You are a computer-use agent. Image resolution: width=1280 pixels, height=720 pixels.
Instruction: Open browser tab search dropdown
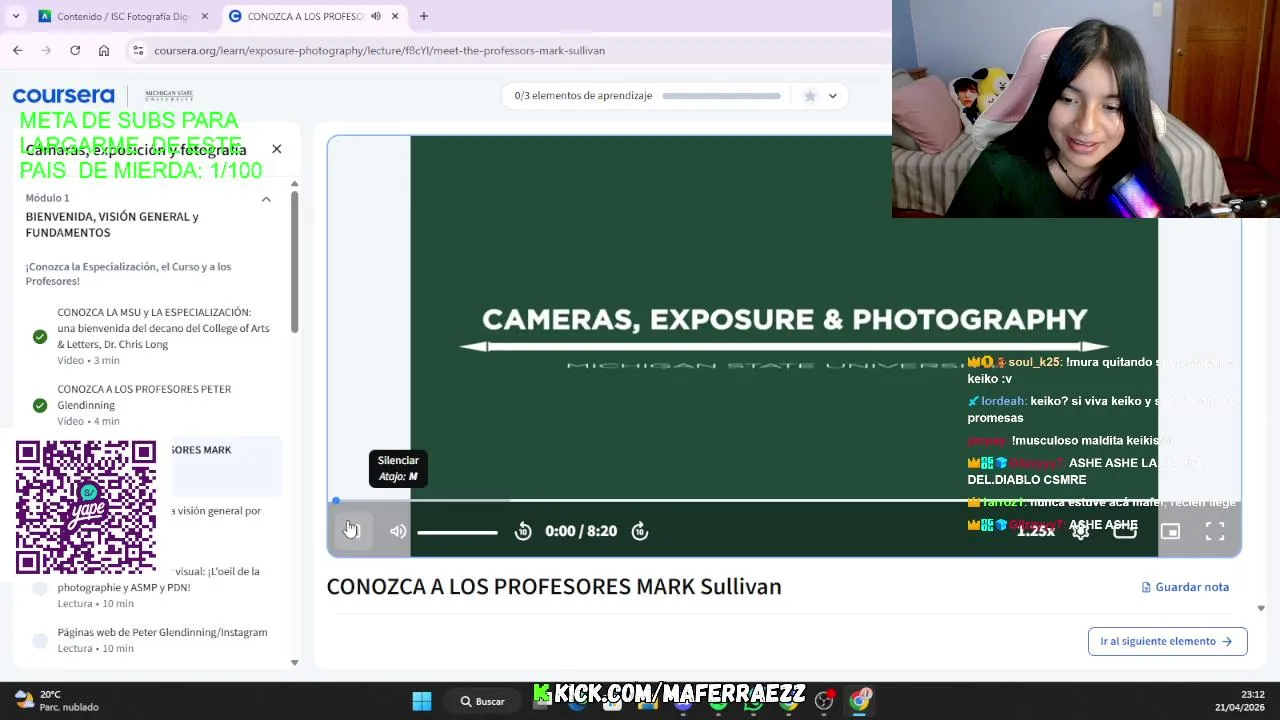pos(16,16)
